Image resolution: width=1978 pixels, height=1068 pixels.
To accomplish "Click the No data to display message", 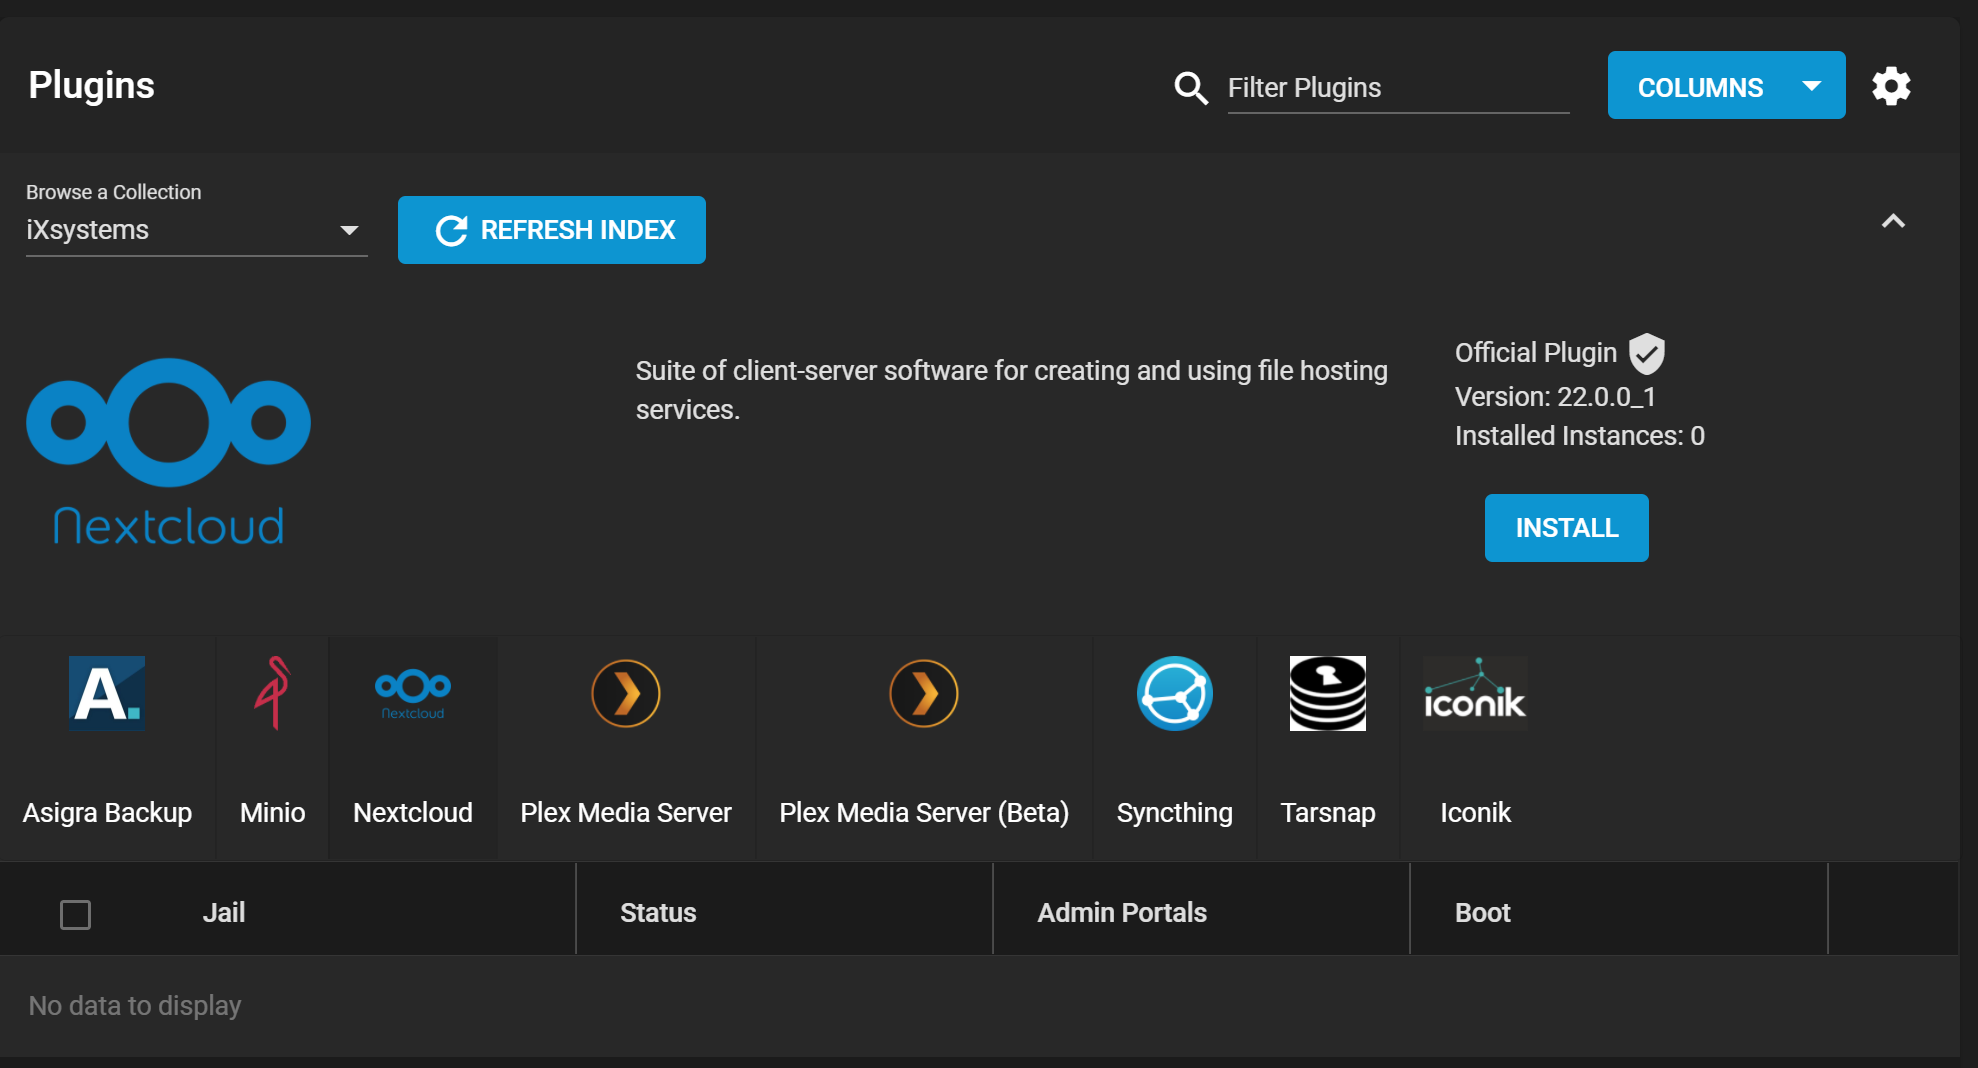I will pyautogui.click(x=135, y=1006).
